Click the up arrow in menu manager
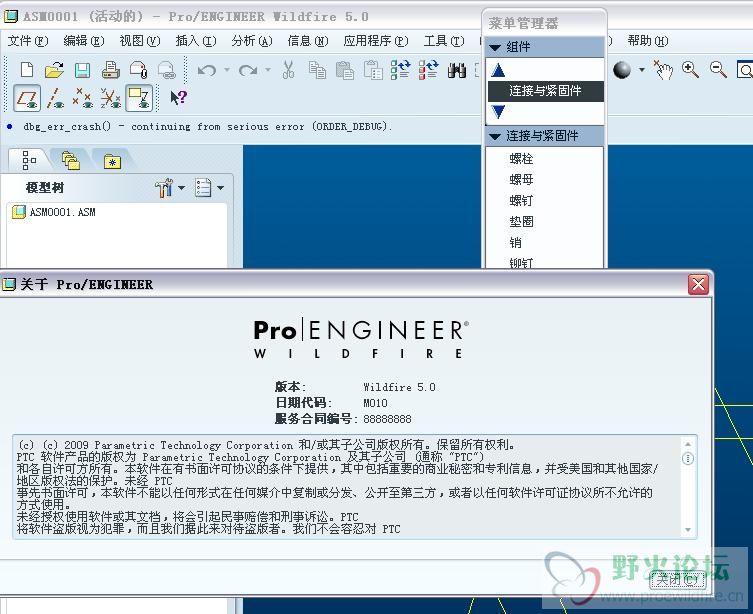Viewport: 753px width, 614px height. click(x=498, y=71)
